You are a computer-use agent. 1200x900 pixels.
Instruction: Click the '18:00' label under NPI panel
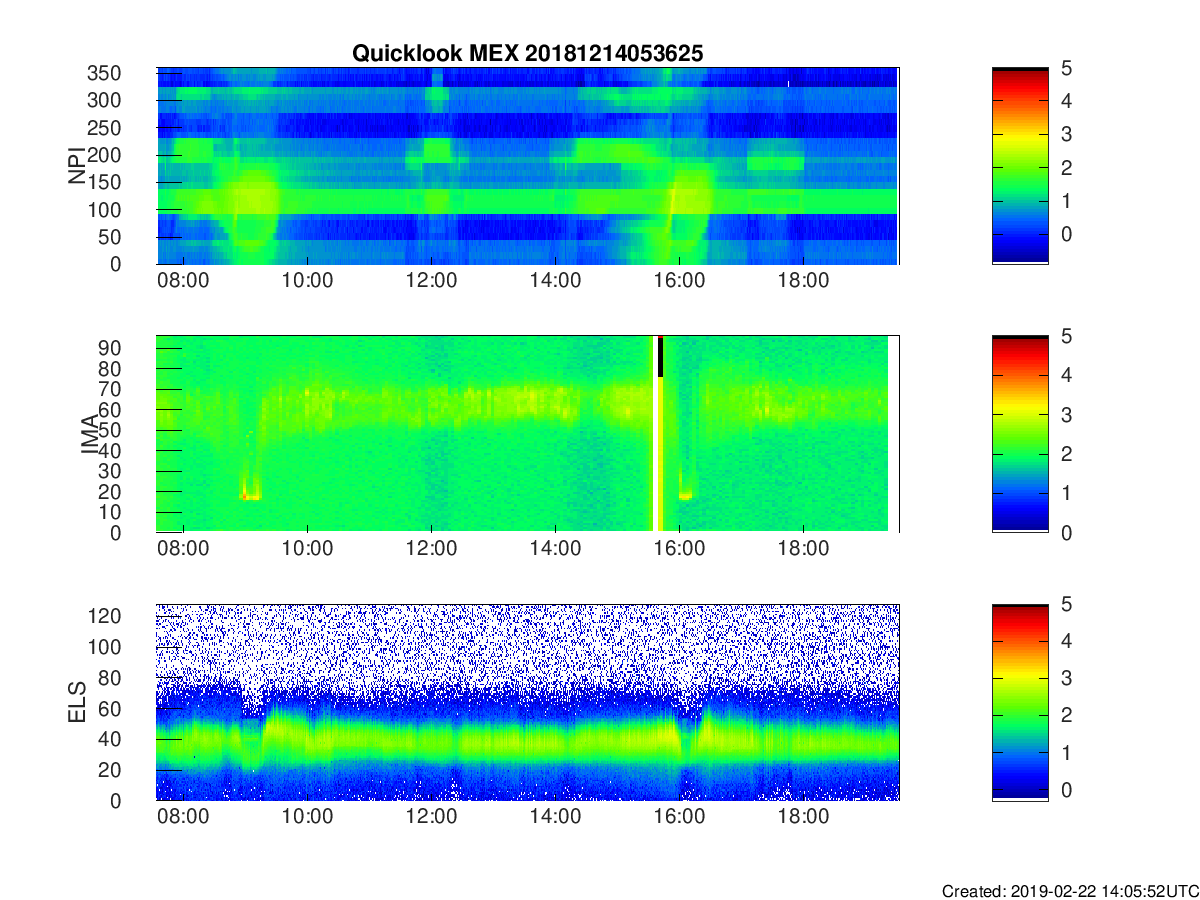pyautogui.click(x=803, y=281)
